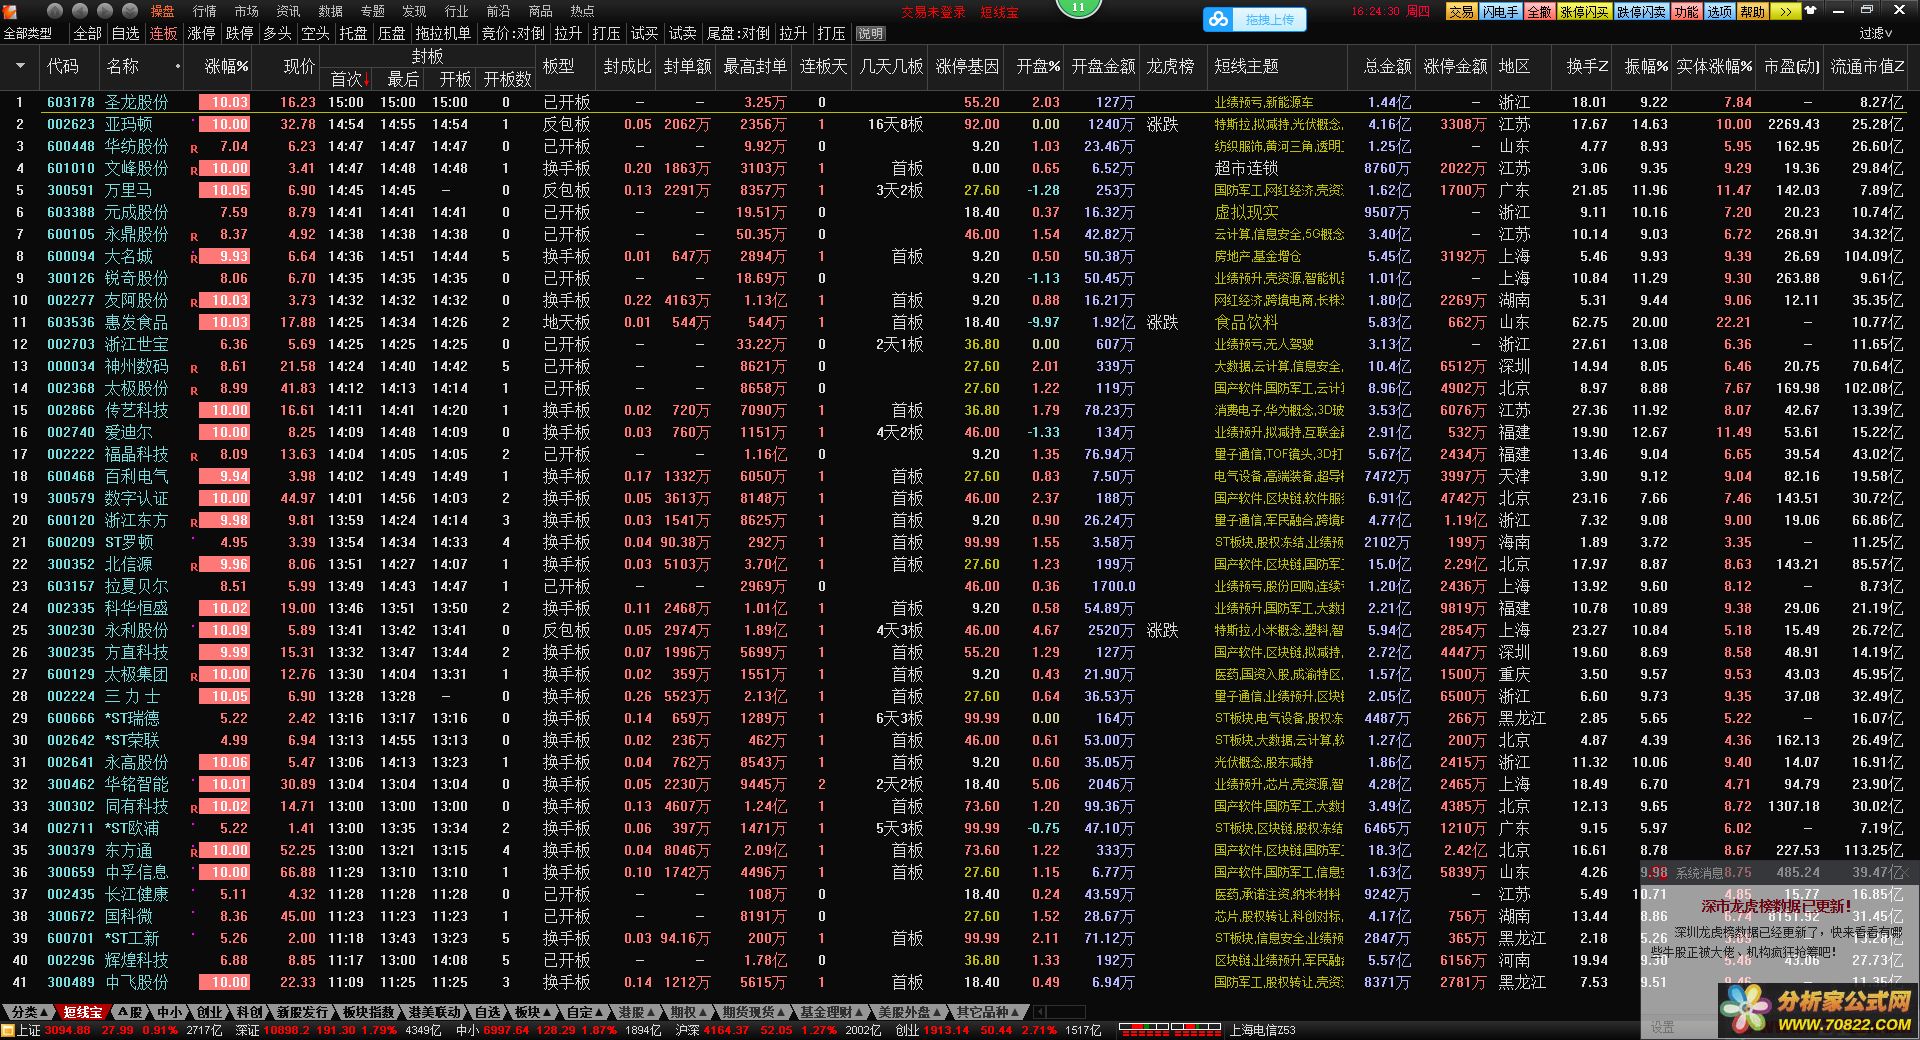Click the R marker beside 神州数码

[194, 369]
